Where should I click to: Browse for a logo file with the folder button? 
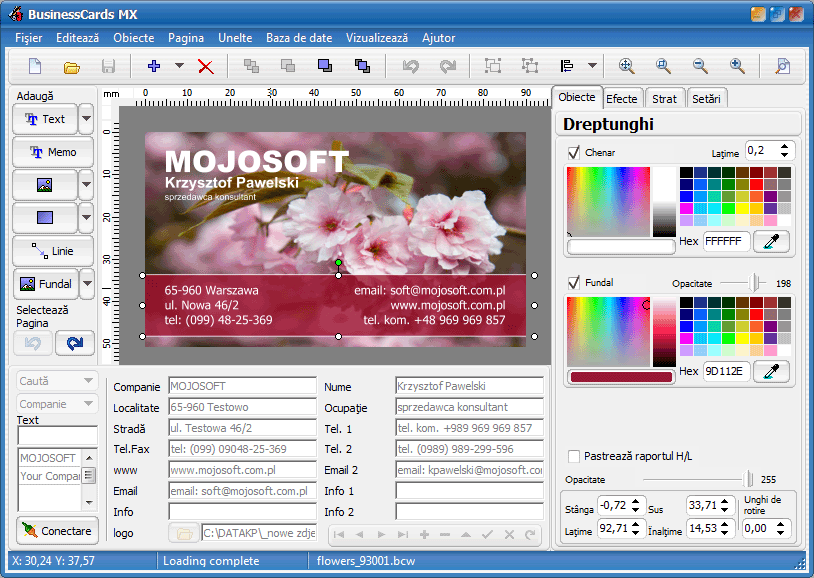(184, 533)
